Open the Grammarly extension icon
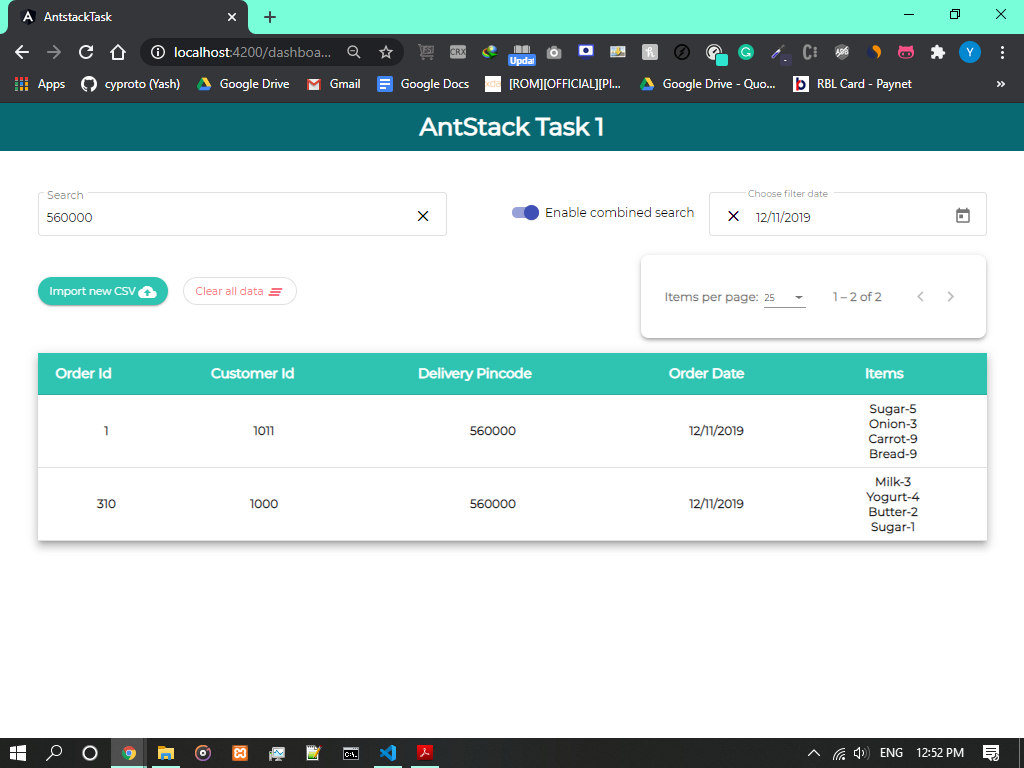1024x768 pixels. 746,52
